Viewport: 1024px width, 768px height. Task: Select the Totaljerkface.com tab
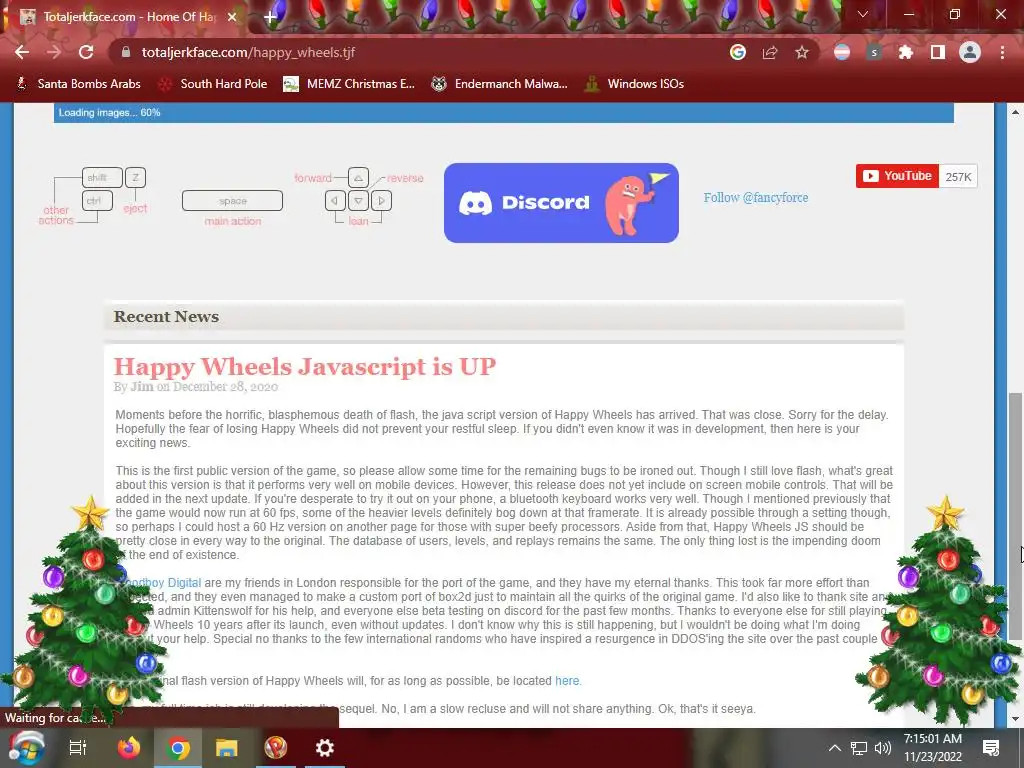click(127, 17)
